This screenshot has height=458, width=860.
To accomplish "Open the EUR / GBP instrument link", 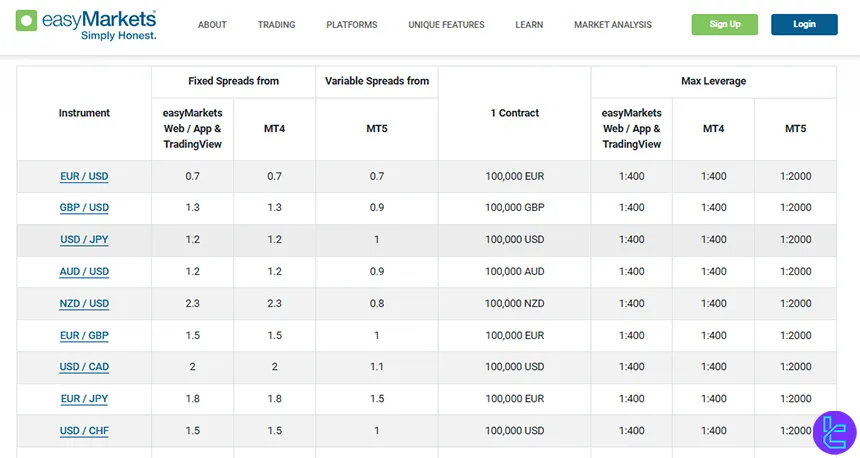I will [84, 335].
